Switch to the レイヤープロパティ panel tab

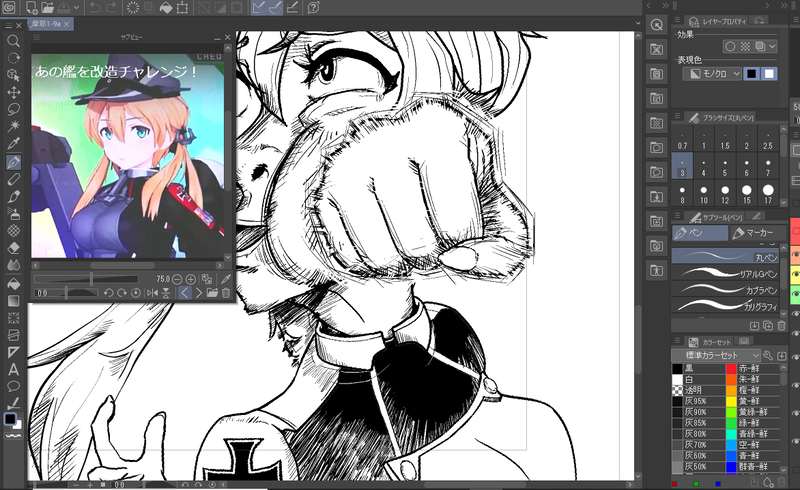(x=717, y=21)
